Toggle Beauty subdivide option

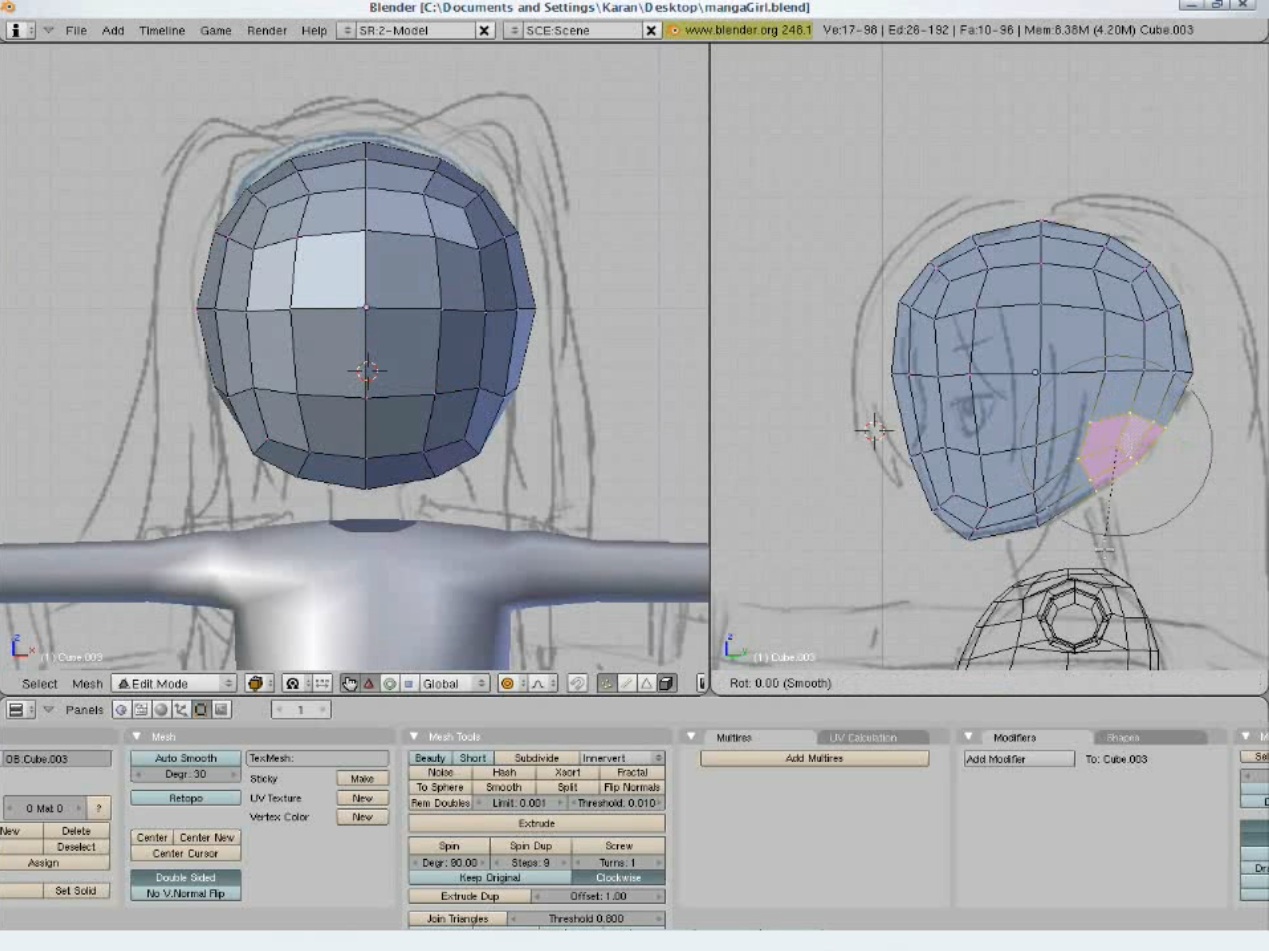430,758
